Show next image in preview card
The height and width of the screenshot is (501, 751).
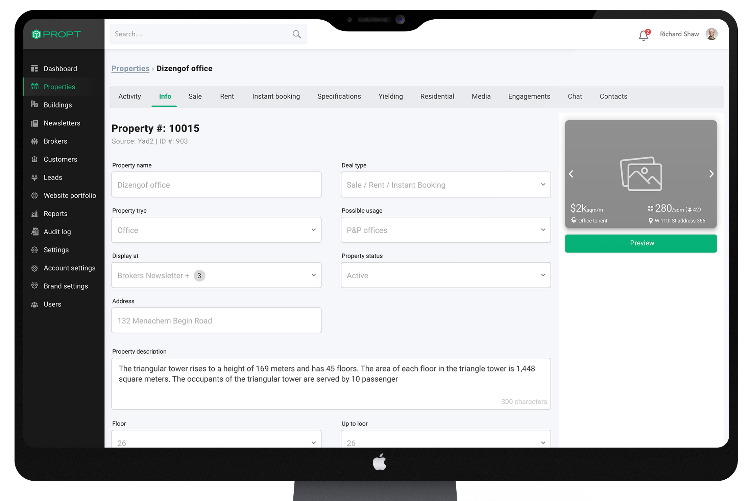coord(711,174)
